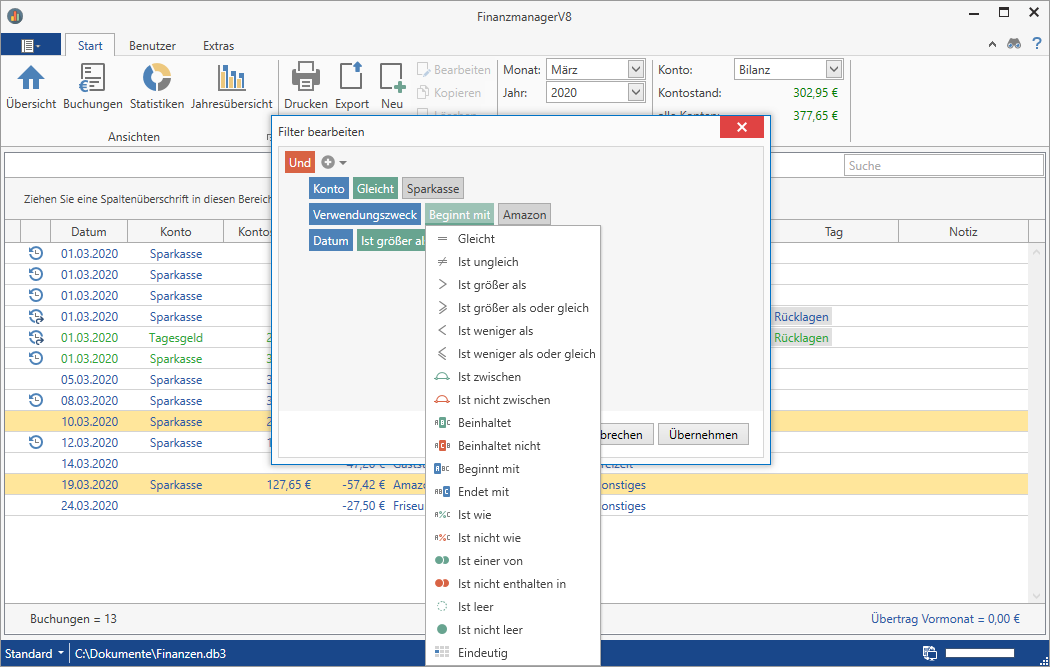Click the status bar sync icon
This screenshot has width=1050, height=667.
pos(929,653)
